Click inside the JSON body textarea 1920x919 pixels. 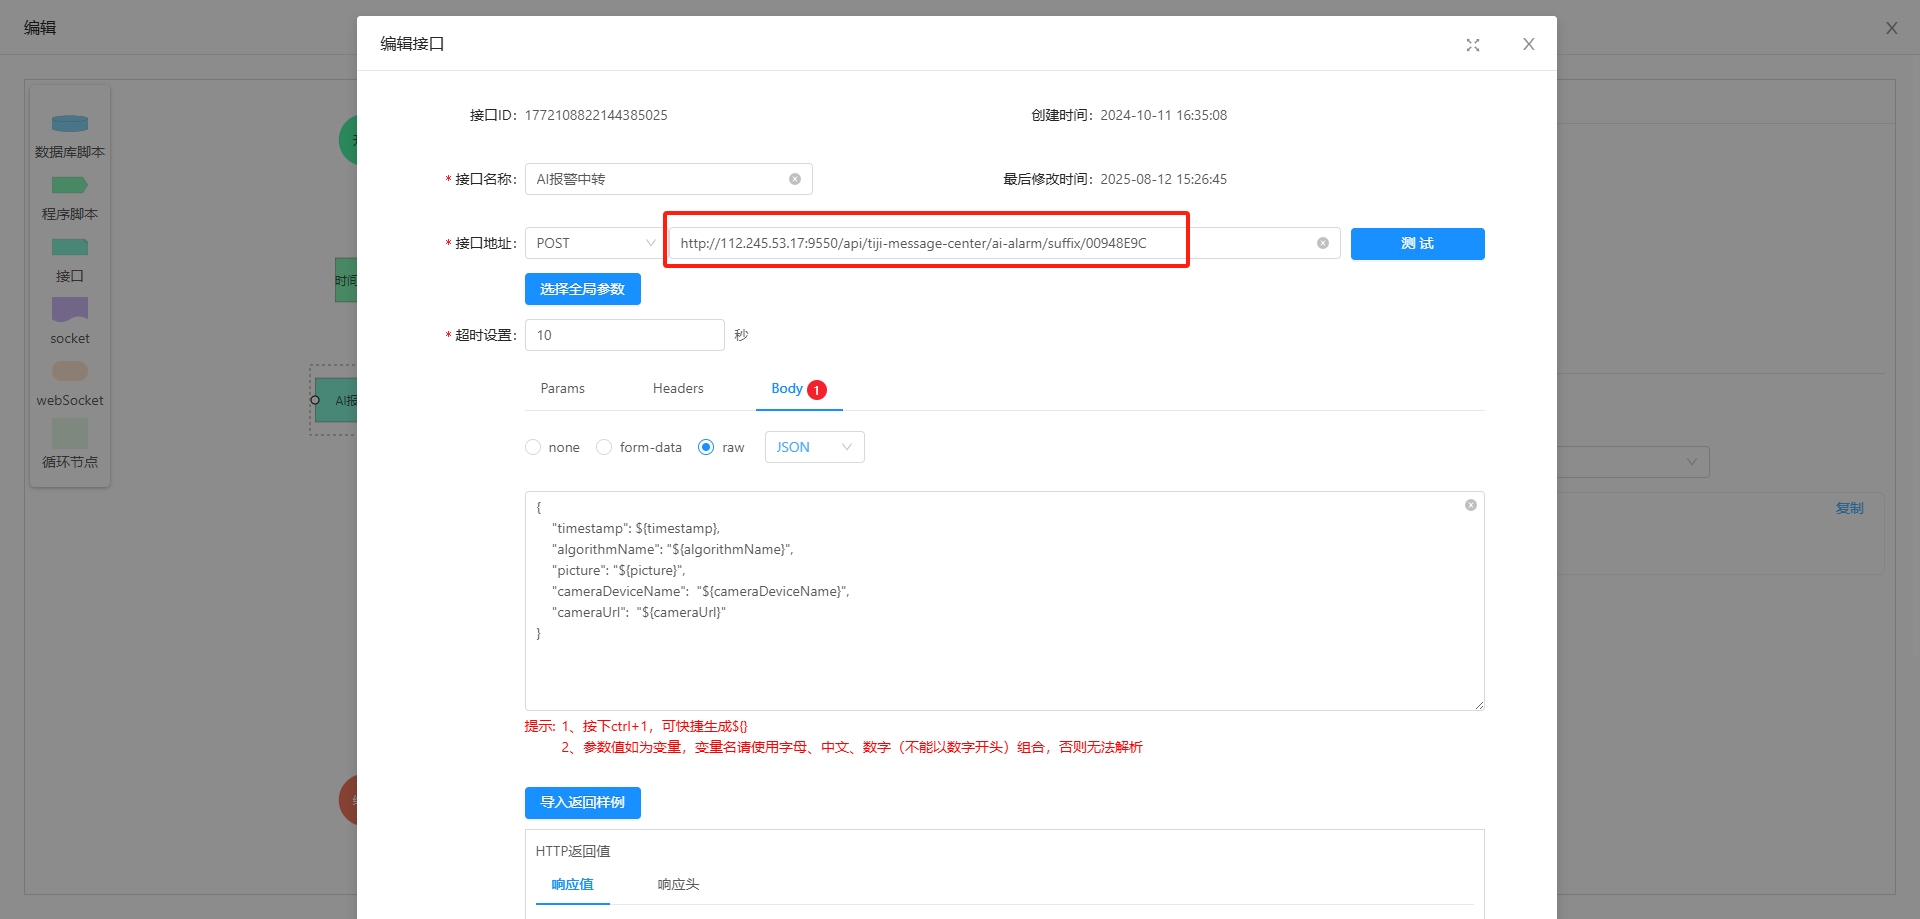[1004, 601]
